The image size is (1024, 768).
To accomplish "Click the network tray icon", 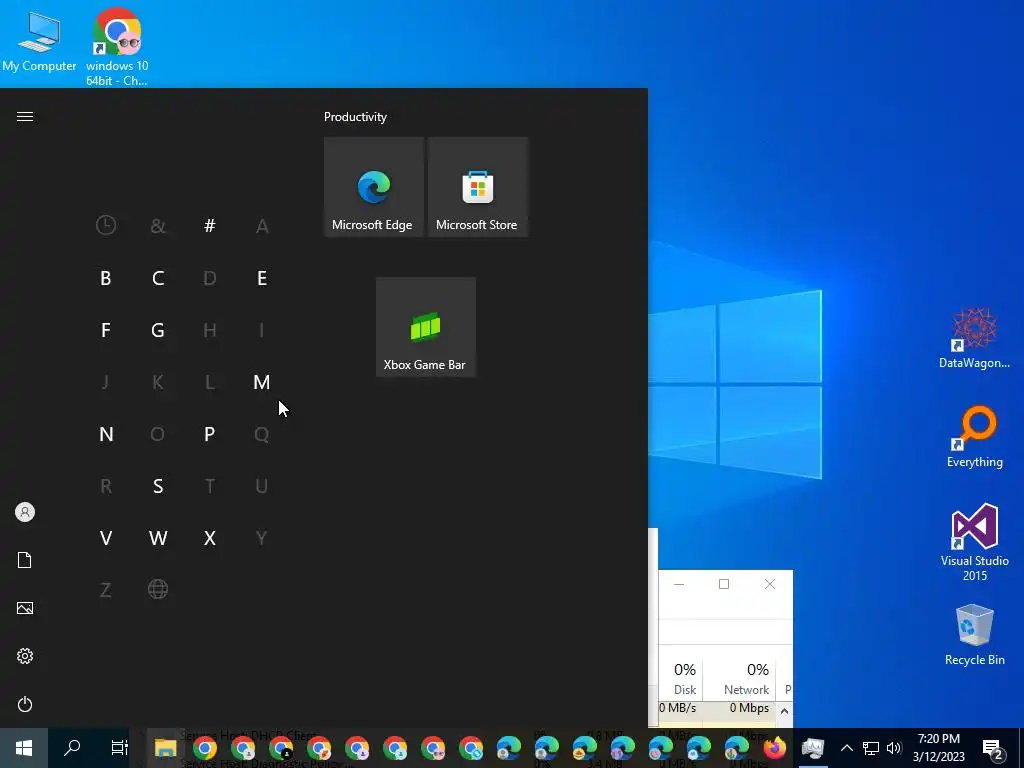I will click(871, 748).
